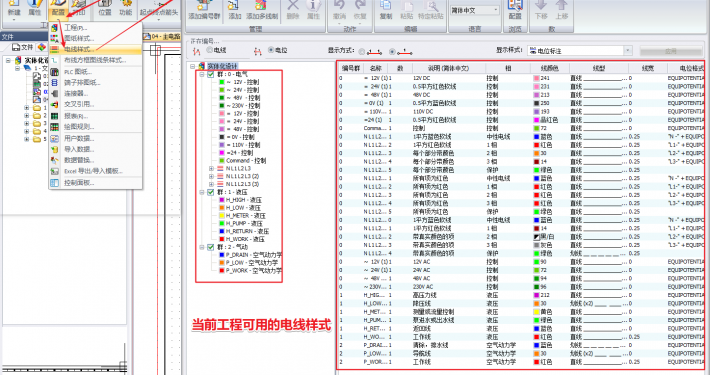Toggle the 群:0 - 电气 checkbox
This screenshot has width=710, height=375.
[x=211, y=74]
